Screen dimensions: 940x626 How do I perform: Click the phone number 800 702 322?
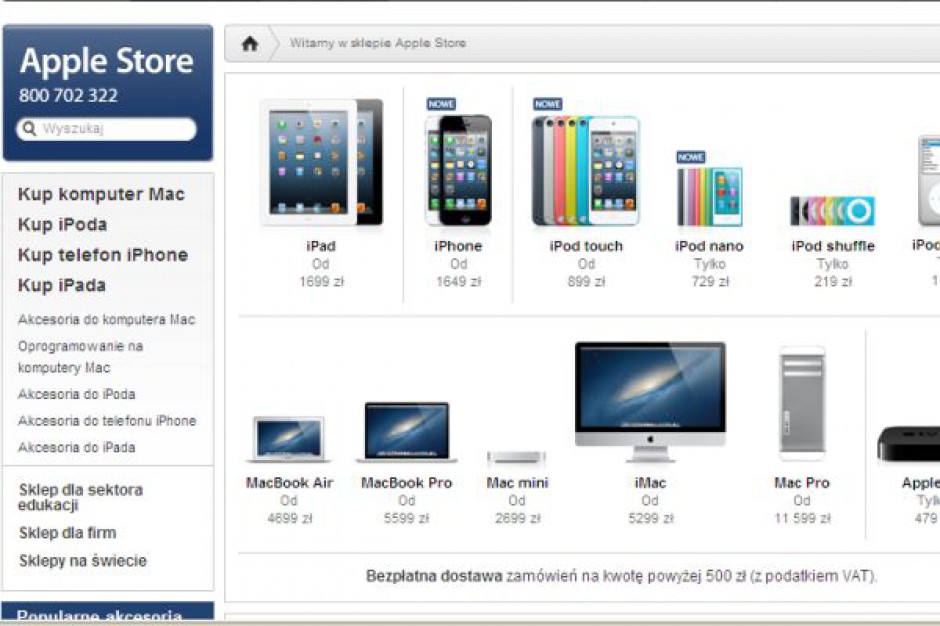pos(68,95)
